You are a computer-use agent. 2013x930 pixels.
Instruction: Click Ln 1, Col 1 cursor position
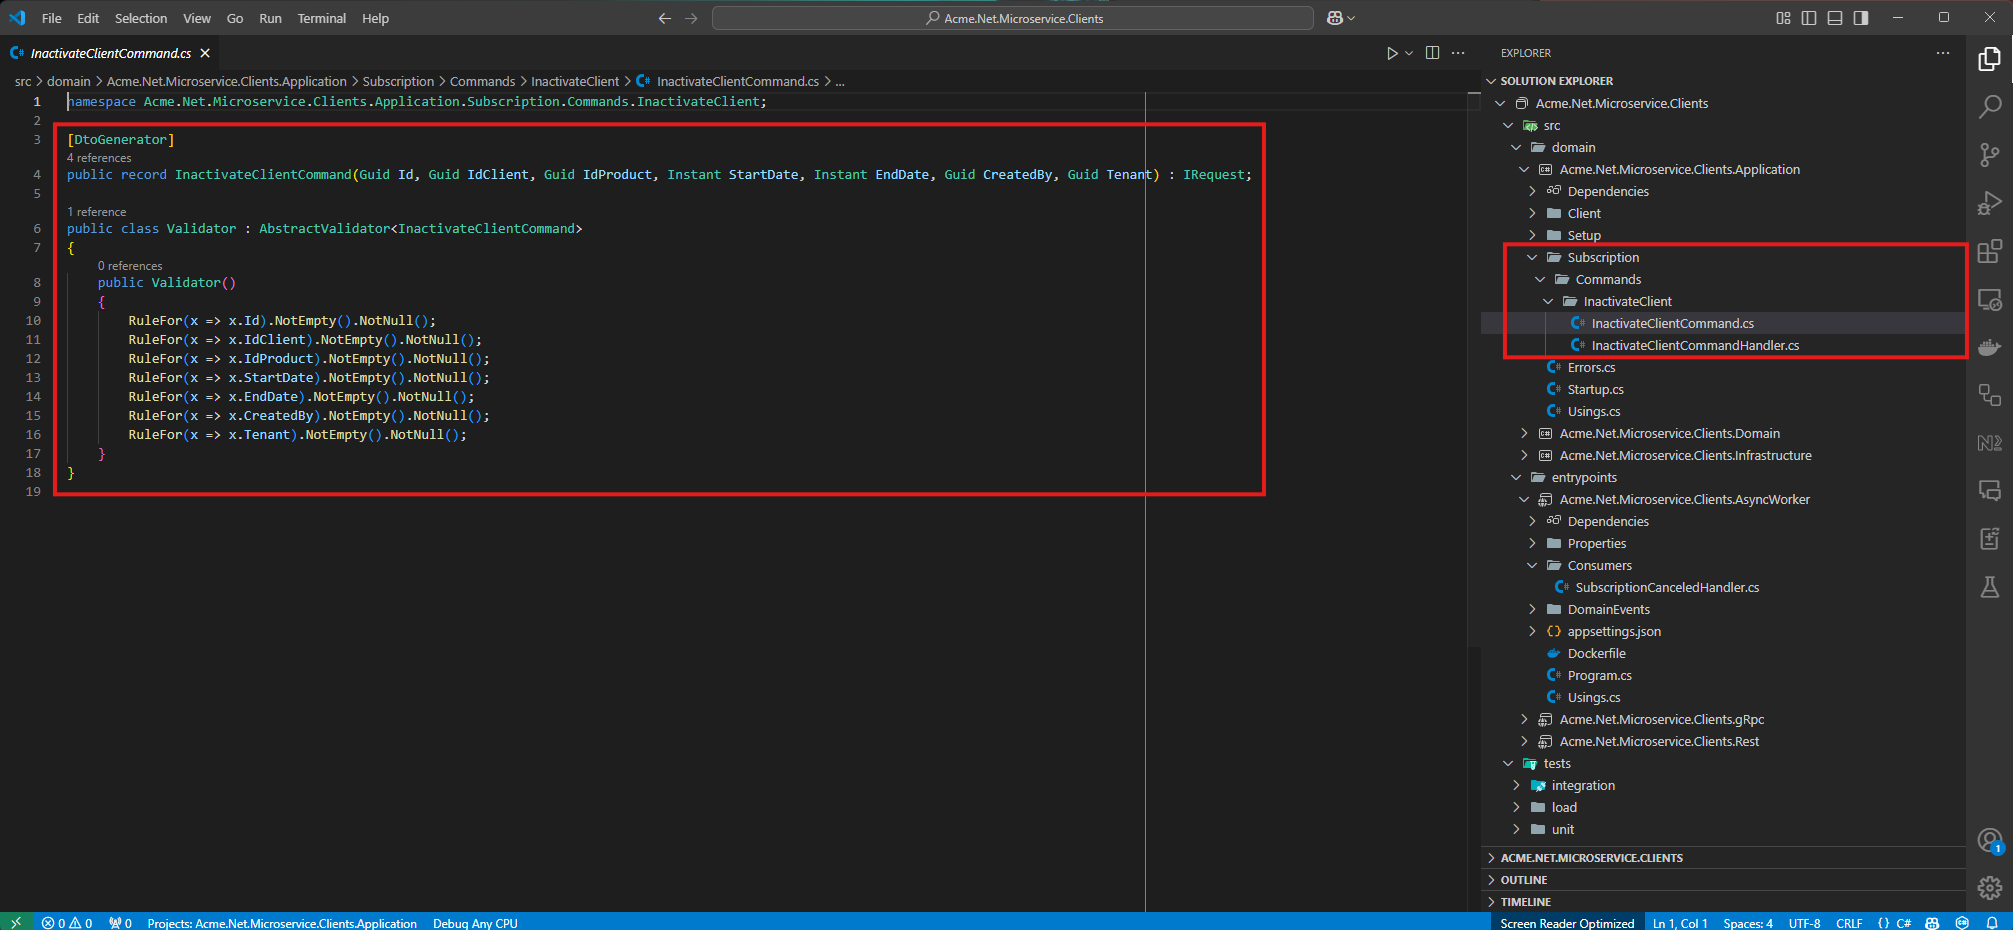pyautogui.click(x=1680, y=922)
